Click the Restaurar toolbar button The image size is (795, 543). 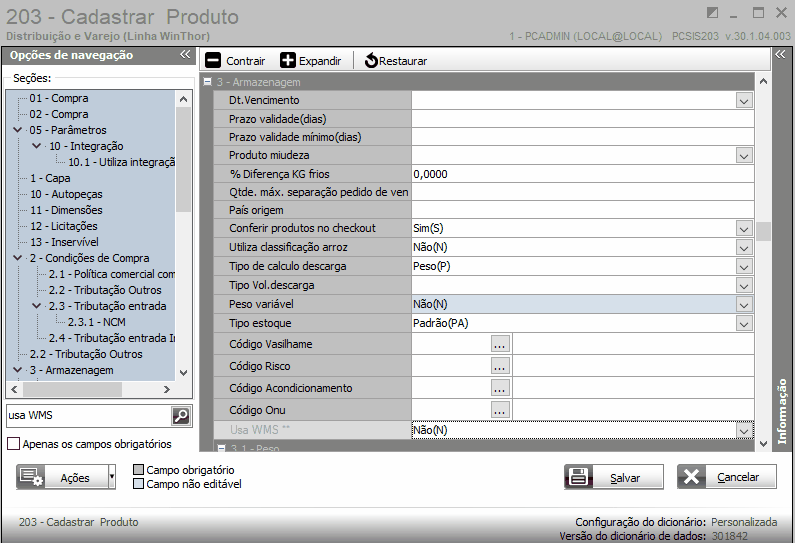(395, 61)
